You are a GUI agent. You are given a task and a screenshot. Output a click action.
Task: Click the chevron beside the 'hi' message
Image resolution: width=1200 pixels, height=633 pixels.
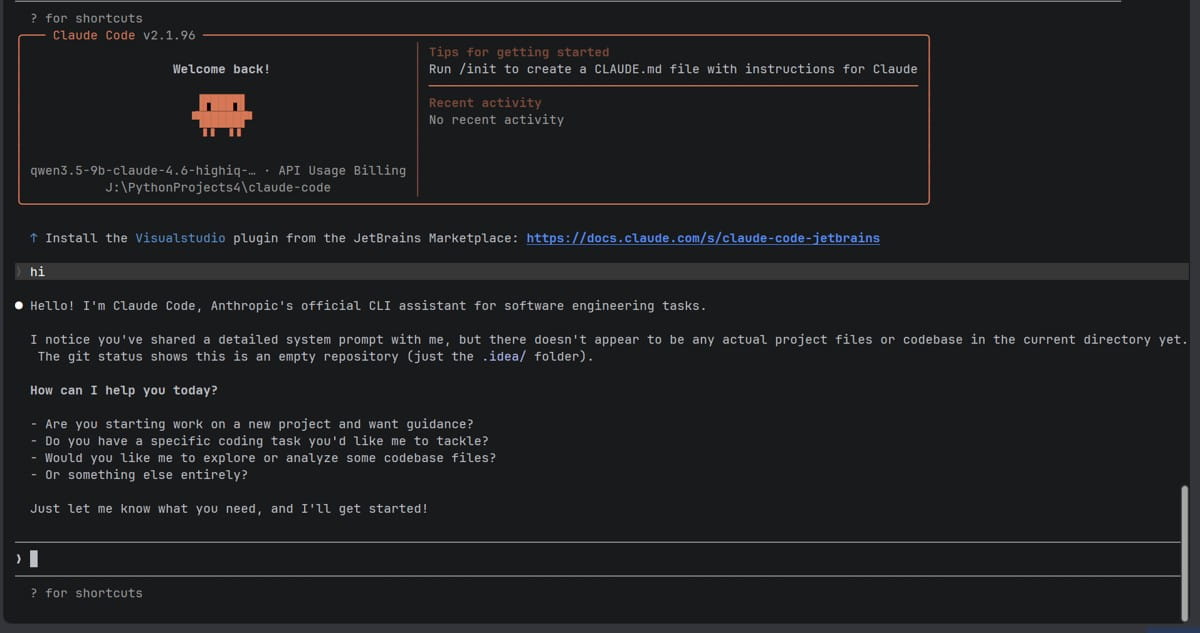click(19, 272)
